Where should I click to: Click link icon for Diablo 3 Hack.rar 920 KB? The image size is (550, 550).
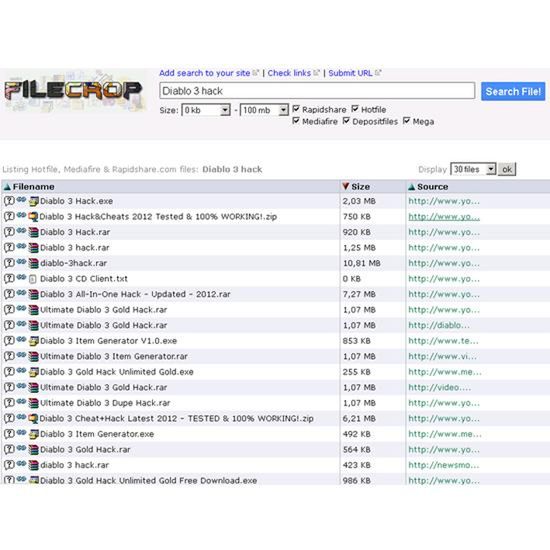[21, 231]
